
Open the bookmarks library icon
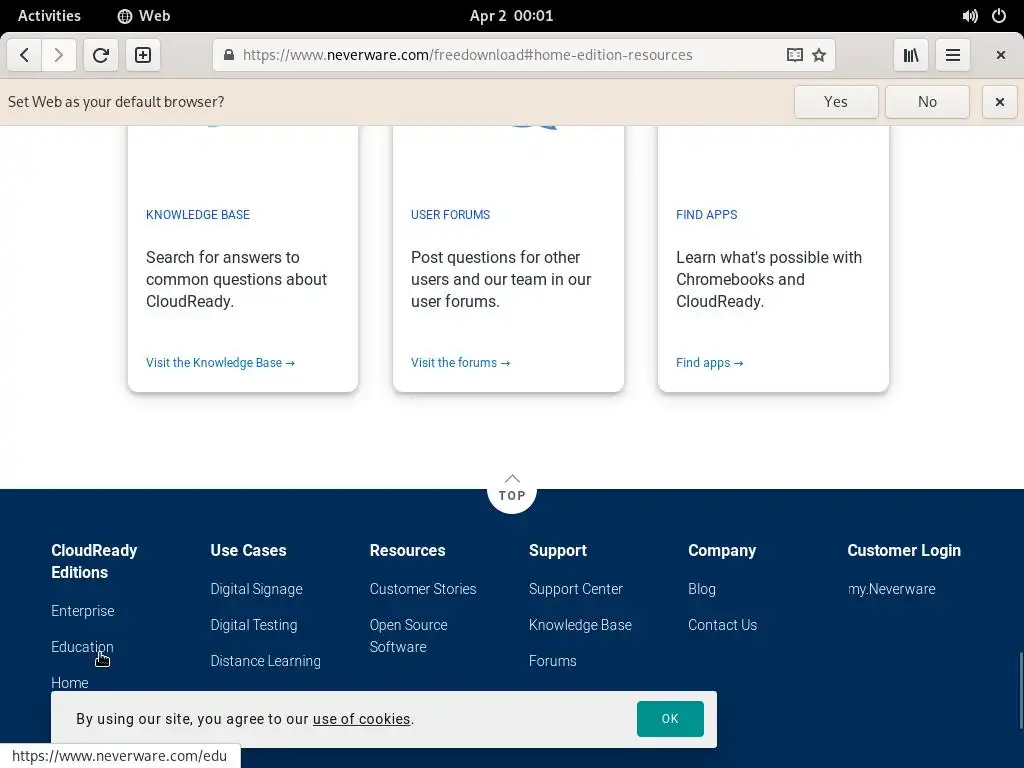(911, 55)
